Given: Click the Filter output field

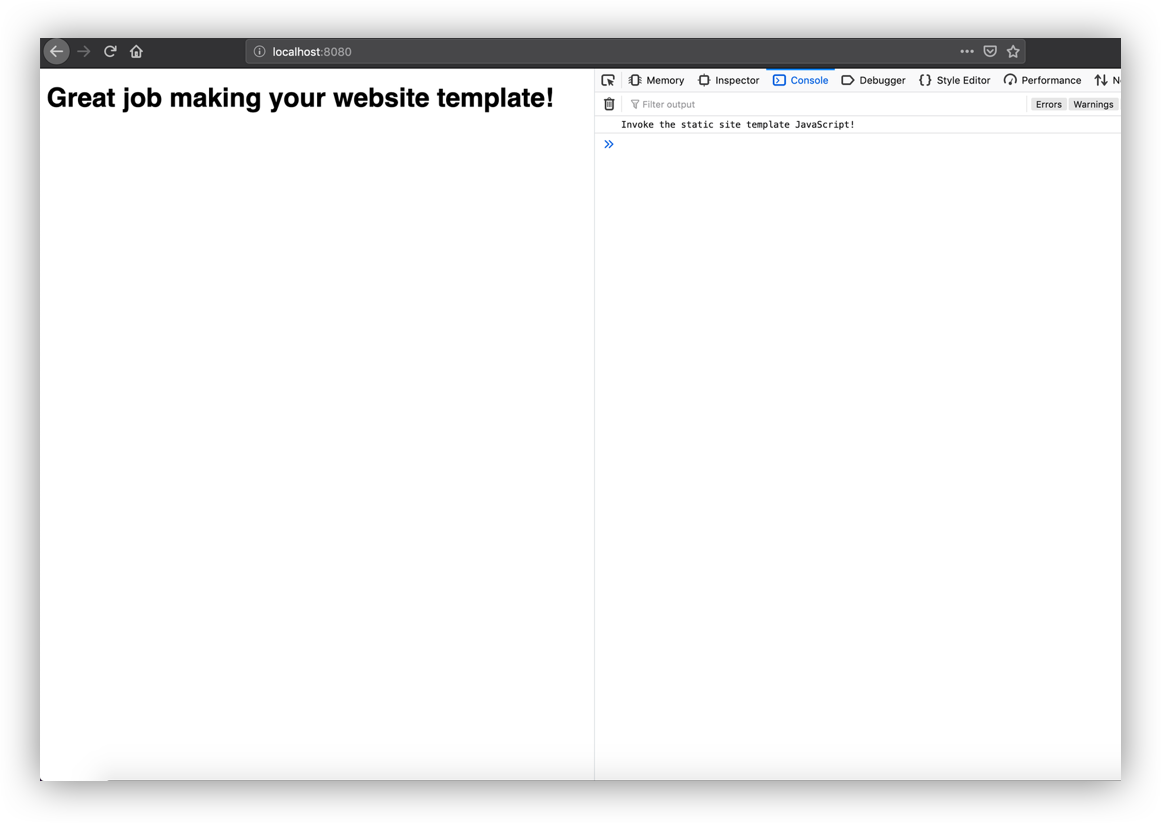Looking at the screenshot, I should [x=826, y=104].
